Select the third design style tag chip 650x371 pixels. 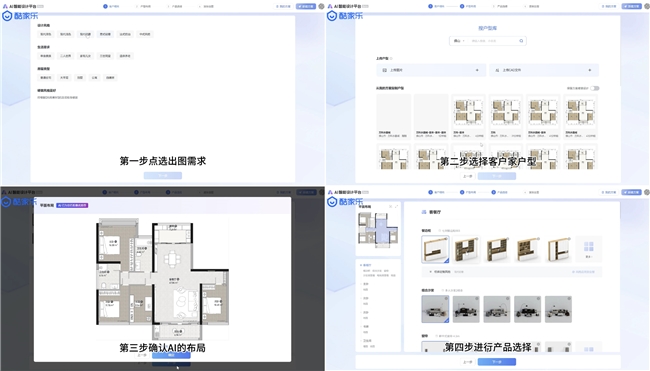[85, 34]
